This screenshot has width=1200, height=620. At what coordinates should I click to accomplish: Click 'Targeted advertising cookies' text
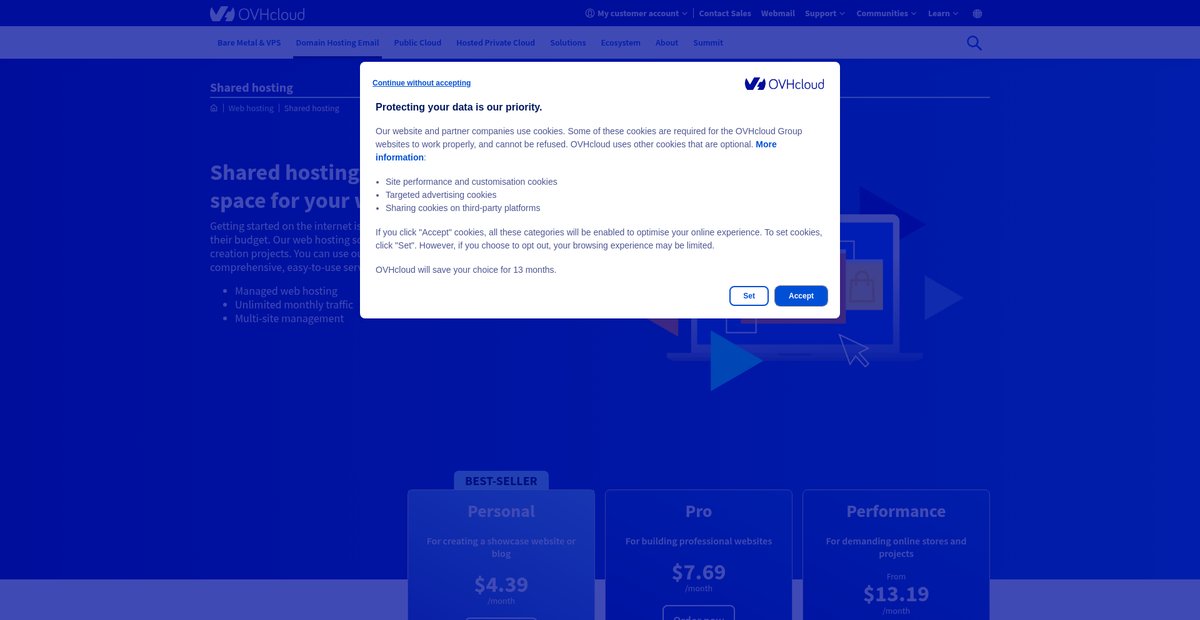tap(441, 195)
